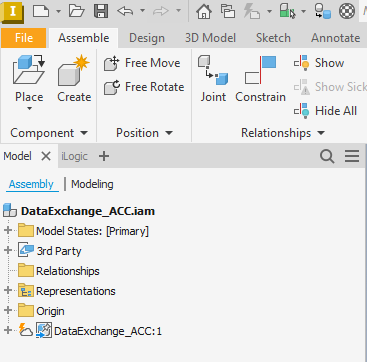Click the Redo arrow icon
367x362 pixels.
click(x=161, y=11)
